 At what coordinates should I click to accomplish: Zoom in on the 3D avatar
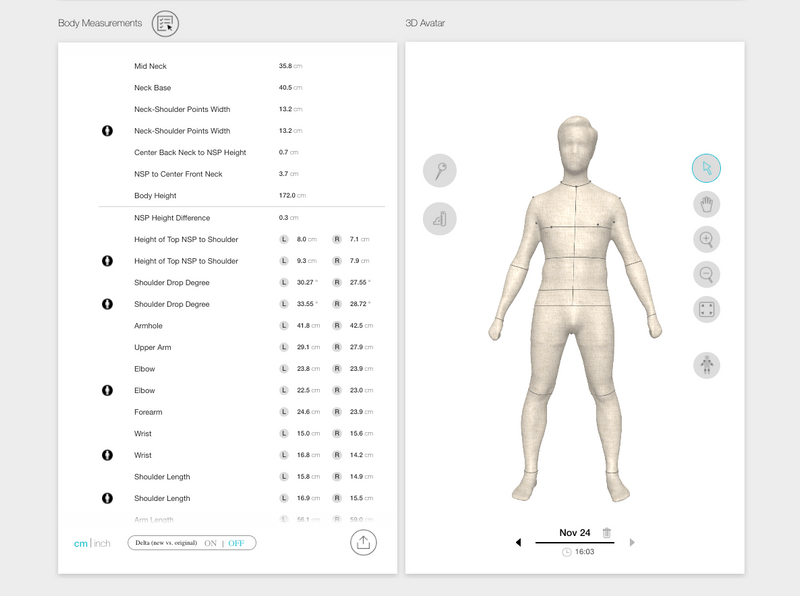[707, 239]
